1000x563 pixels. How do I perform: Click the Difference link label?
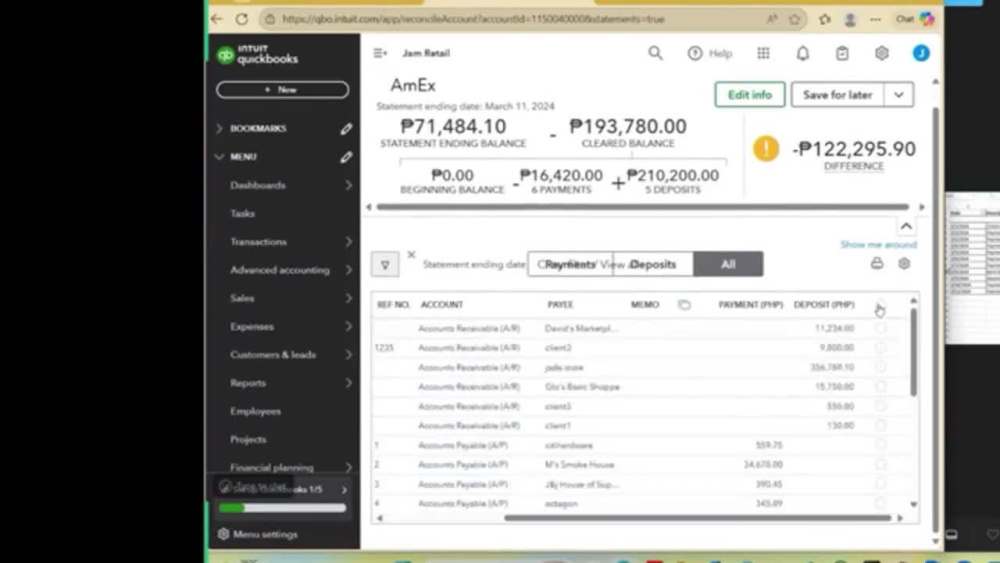click(853, 166)
